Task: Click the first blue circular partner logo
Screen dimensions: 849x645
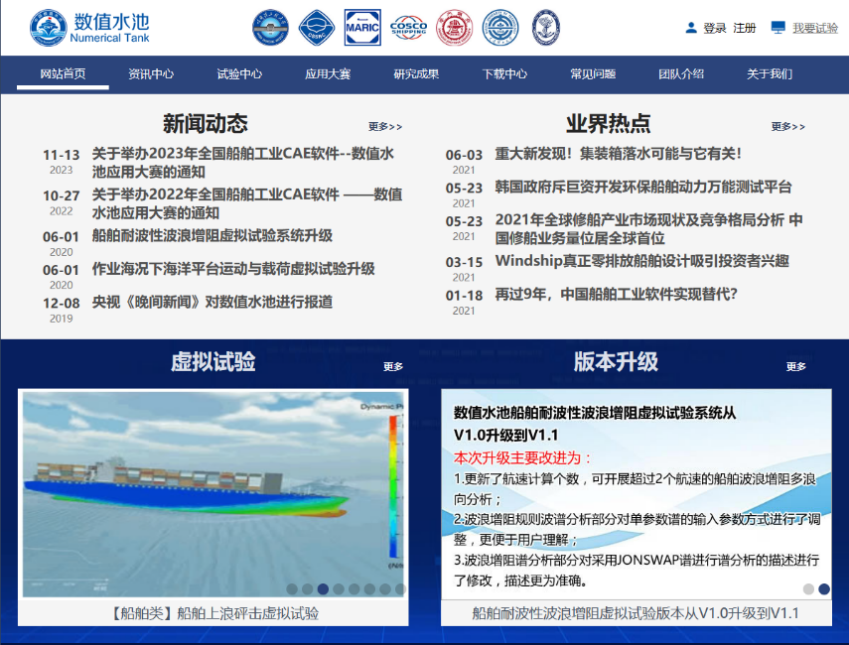Action: [x=270, y=28]
